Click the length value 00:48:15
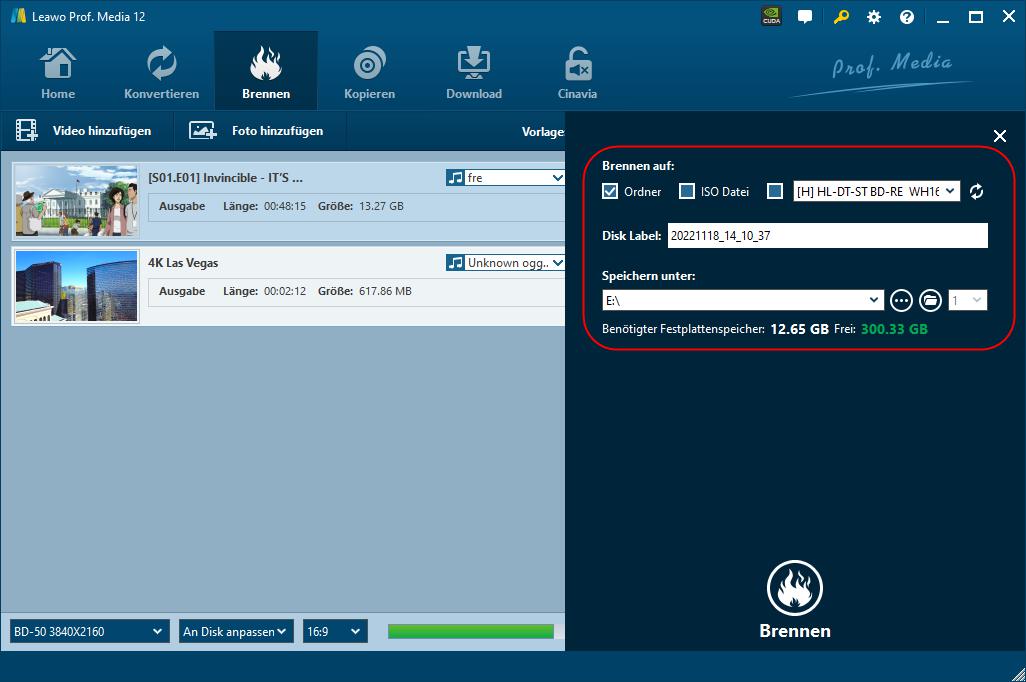The height and width of the screenshot is (682, 1026). (x=285, y=206)
